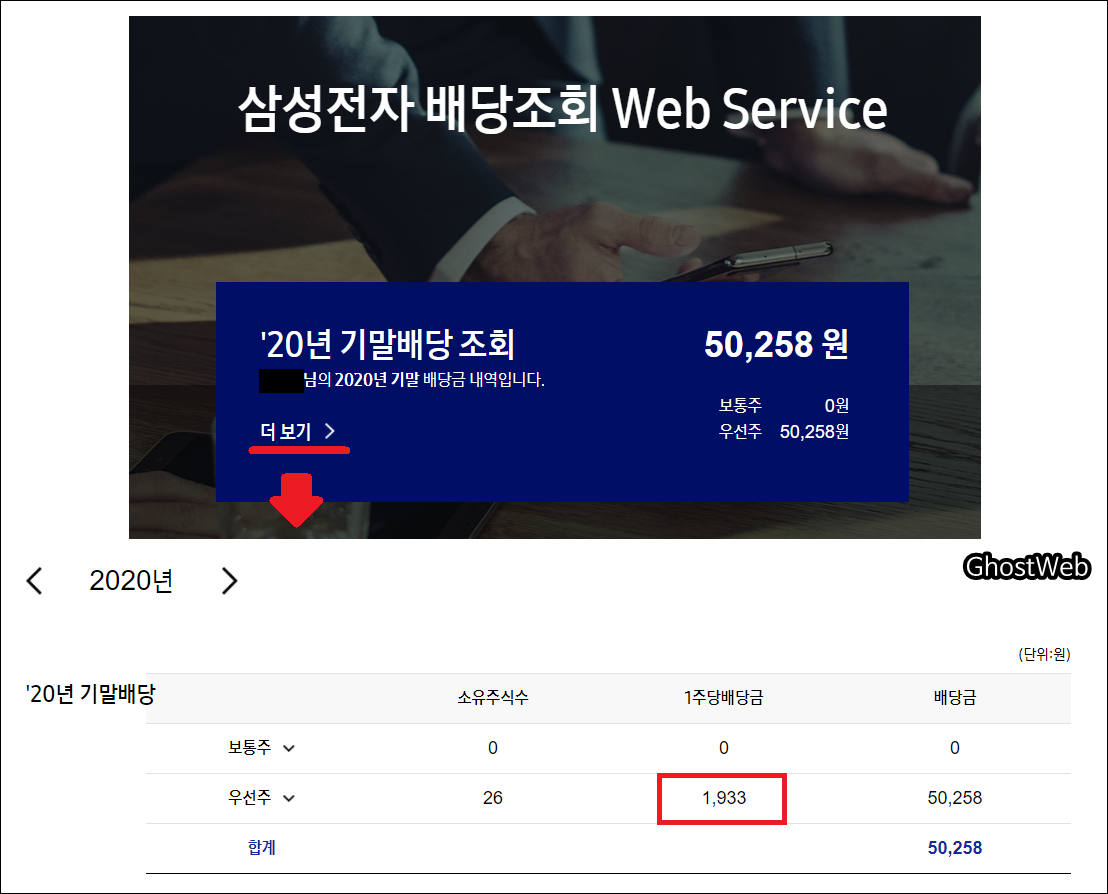This screenshot has height=894, width=1108.
Task: Select the 1주당배당금 column header
Action: pos(724,698)
